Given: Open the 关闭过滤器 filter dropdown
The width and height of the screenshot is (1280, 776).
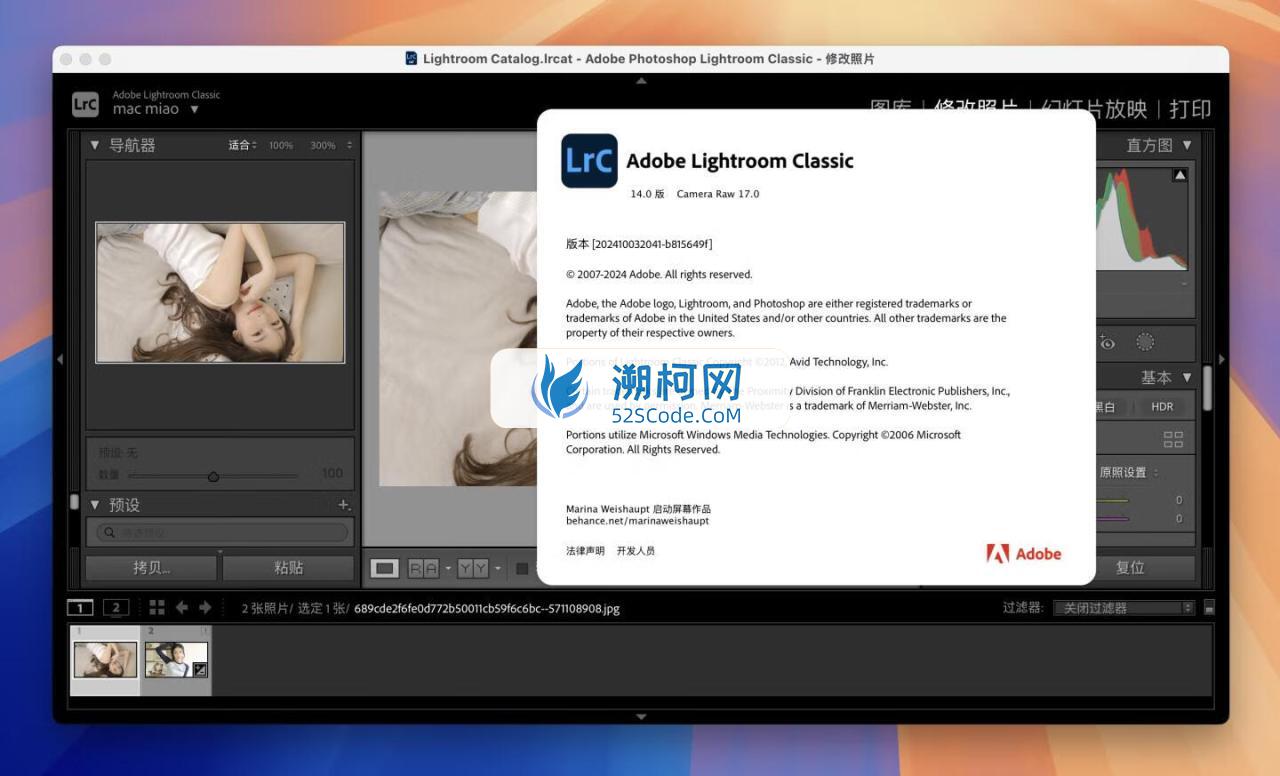Looking at the screenshot, I should [x=1125, y=607].
